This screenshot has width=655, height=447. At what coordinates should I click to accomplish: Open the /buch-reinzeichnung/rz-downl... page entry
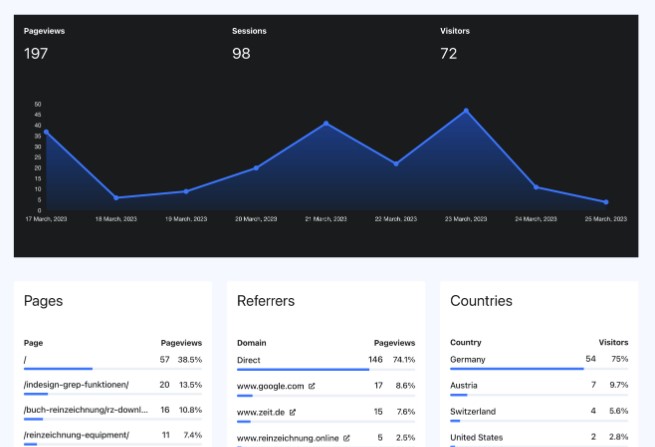tap(85, 410)
